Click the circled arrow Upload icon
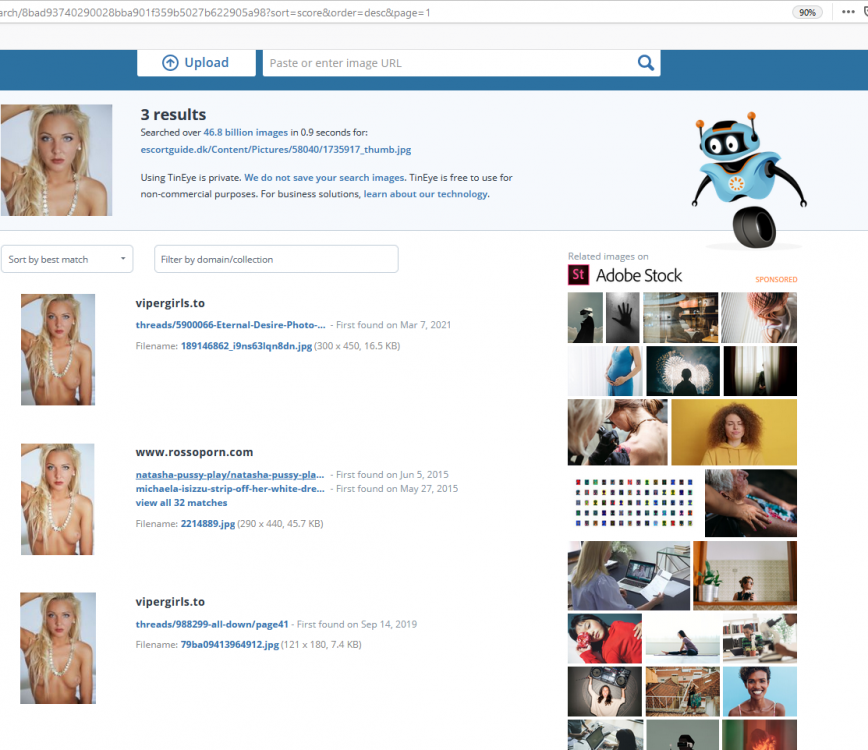The height and width of the screenshot is (750, 868). (172, 62)
